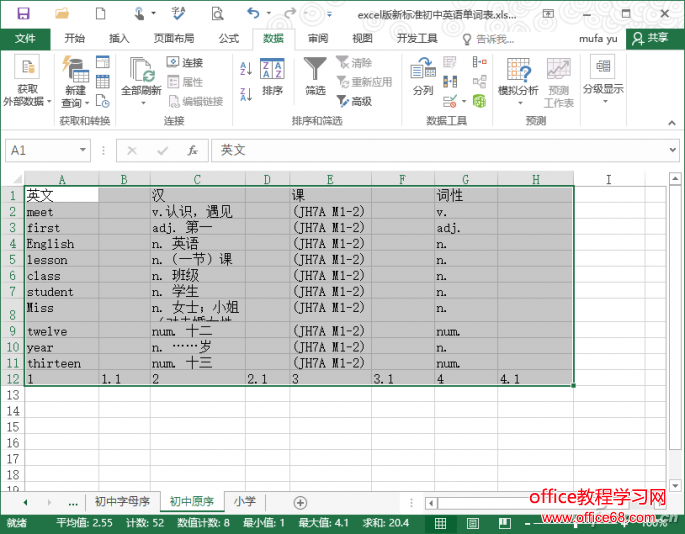Expand the undo history dropdown arrow
This screenshot has height=534, width=685.
pos(269,14)
